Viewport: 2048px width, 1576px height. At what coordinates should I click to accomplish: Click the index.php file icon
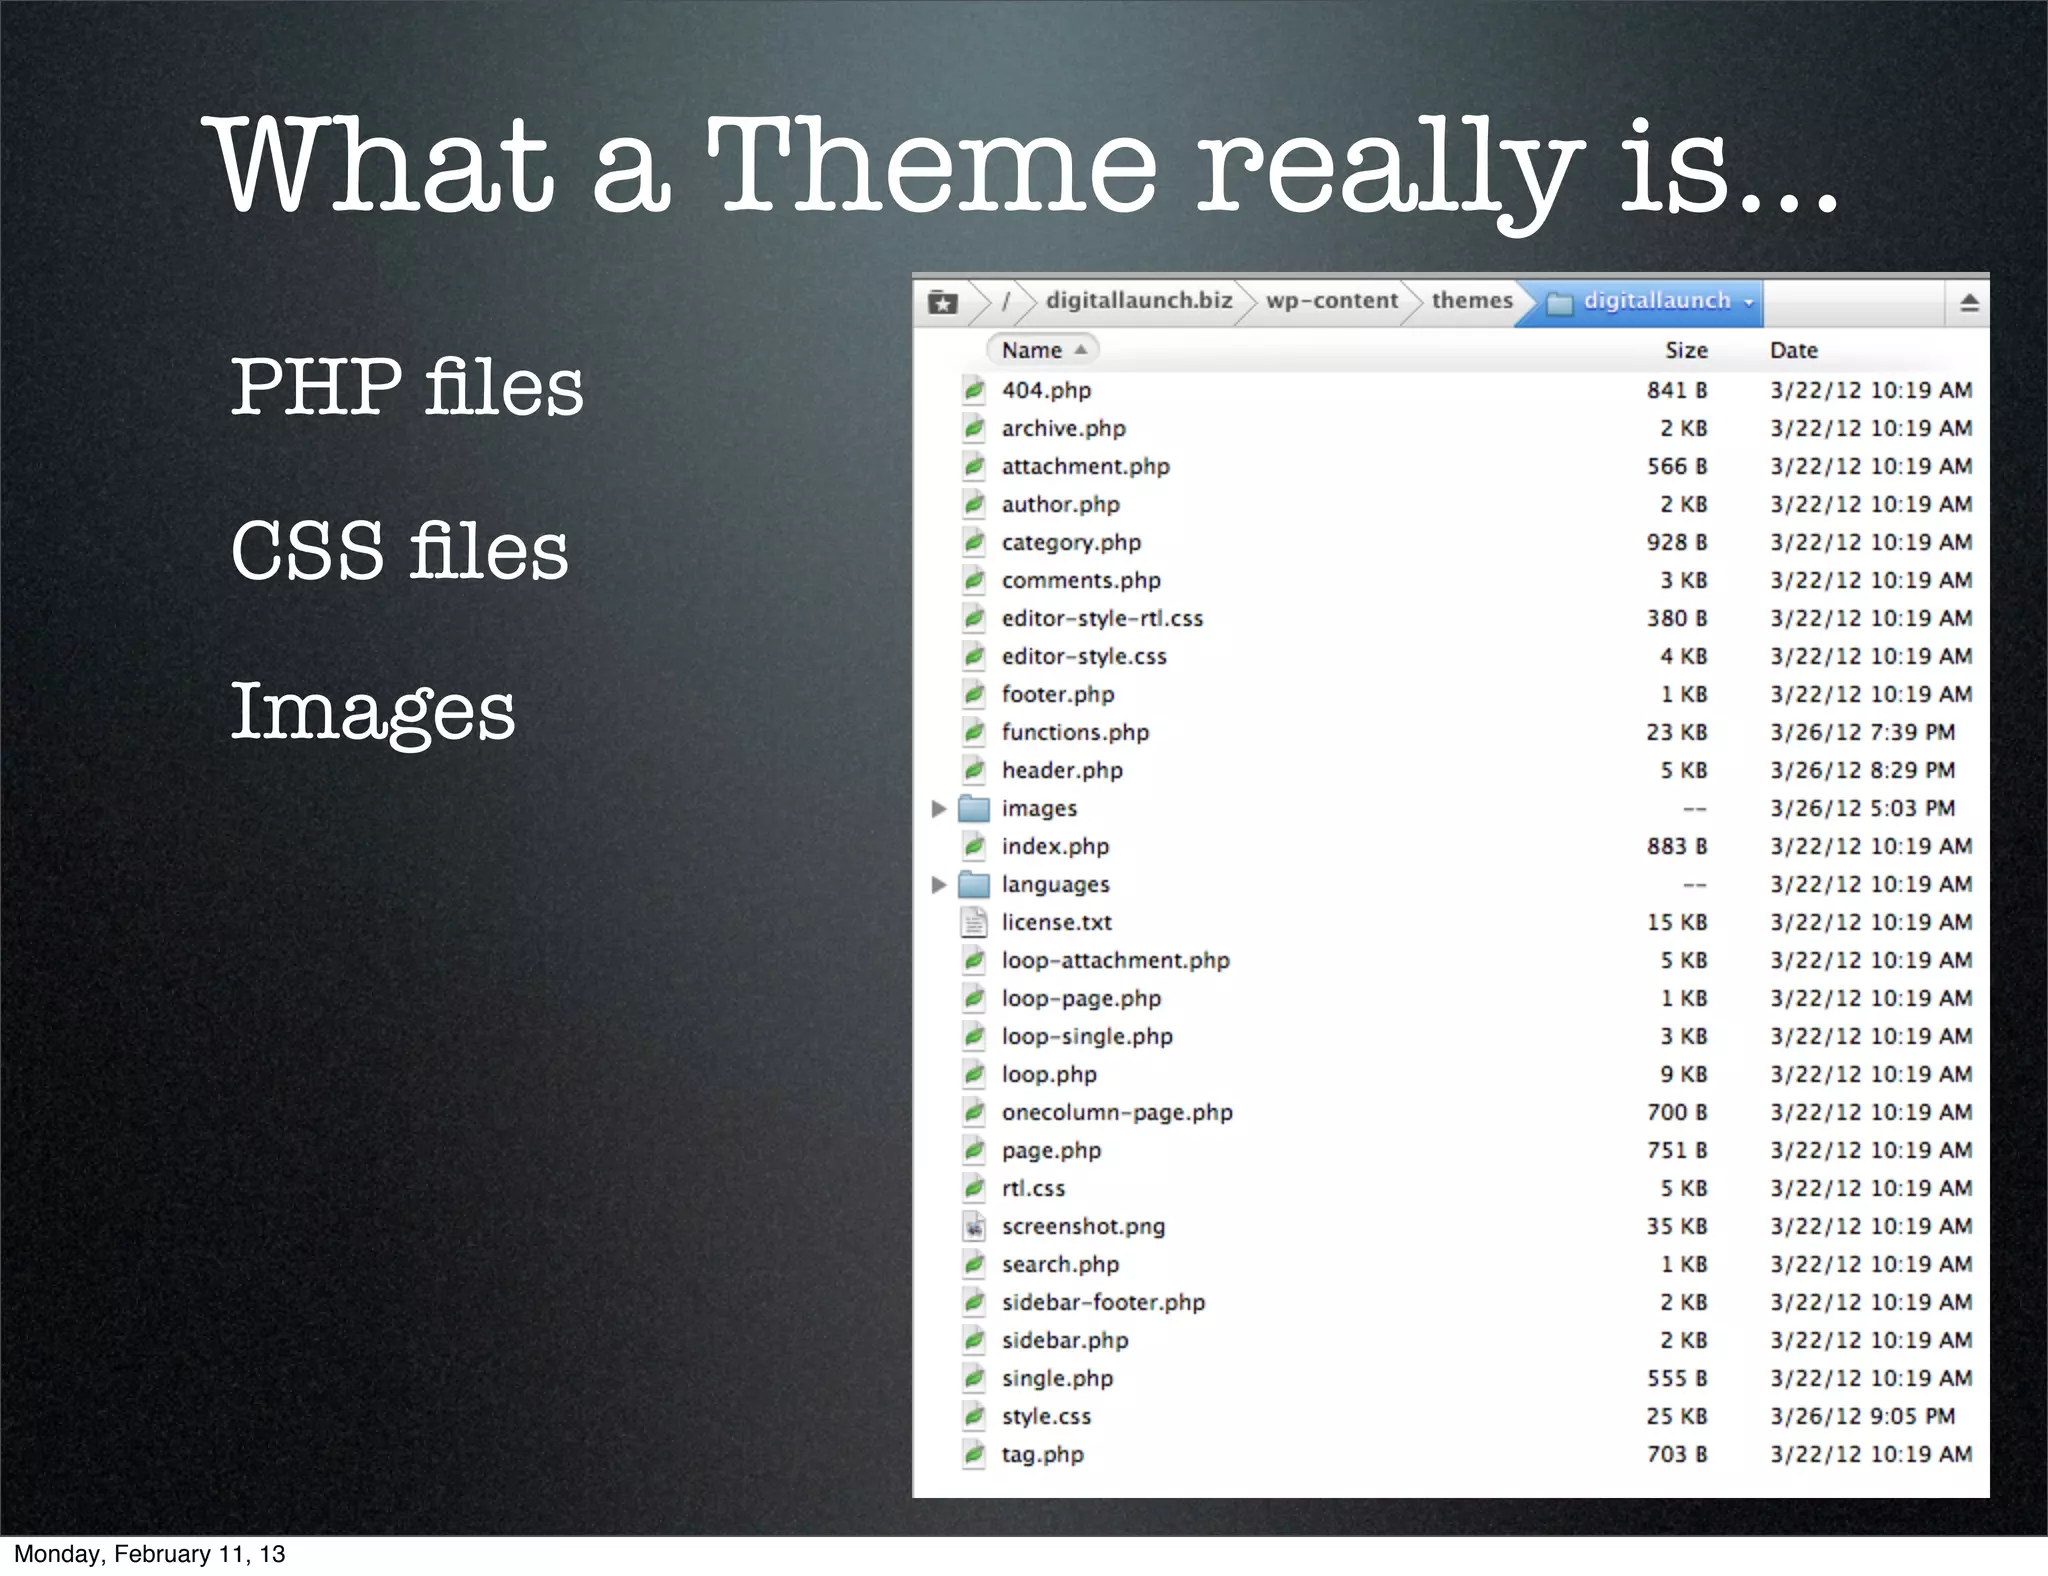coord(973,846)
